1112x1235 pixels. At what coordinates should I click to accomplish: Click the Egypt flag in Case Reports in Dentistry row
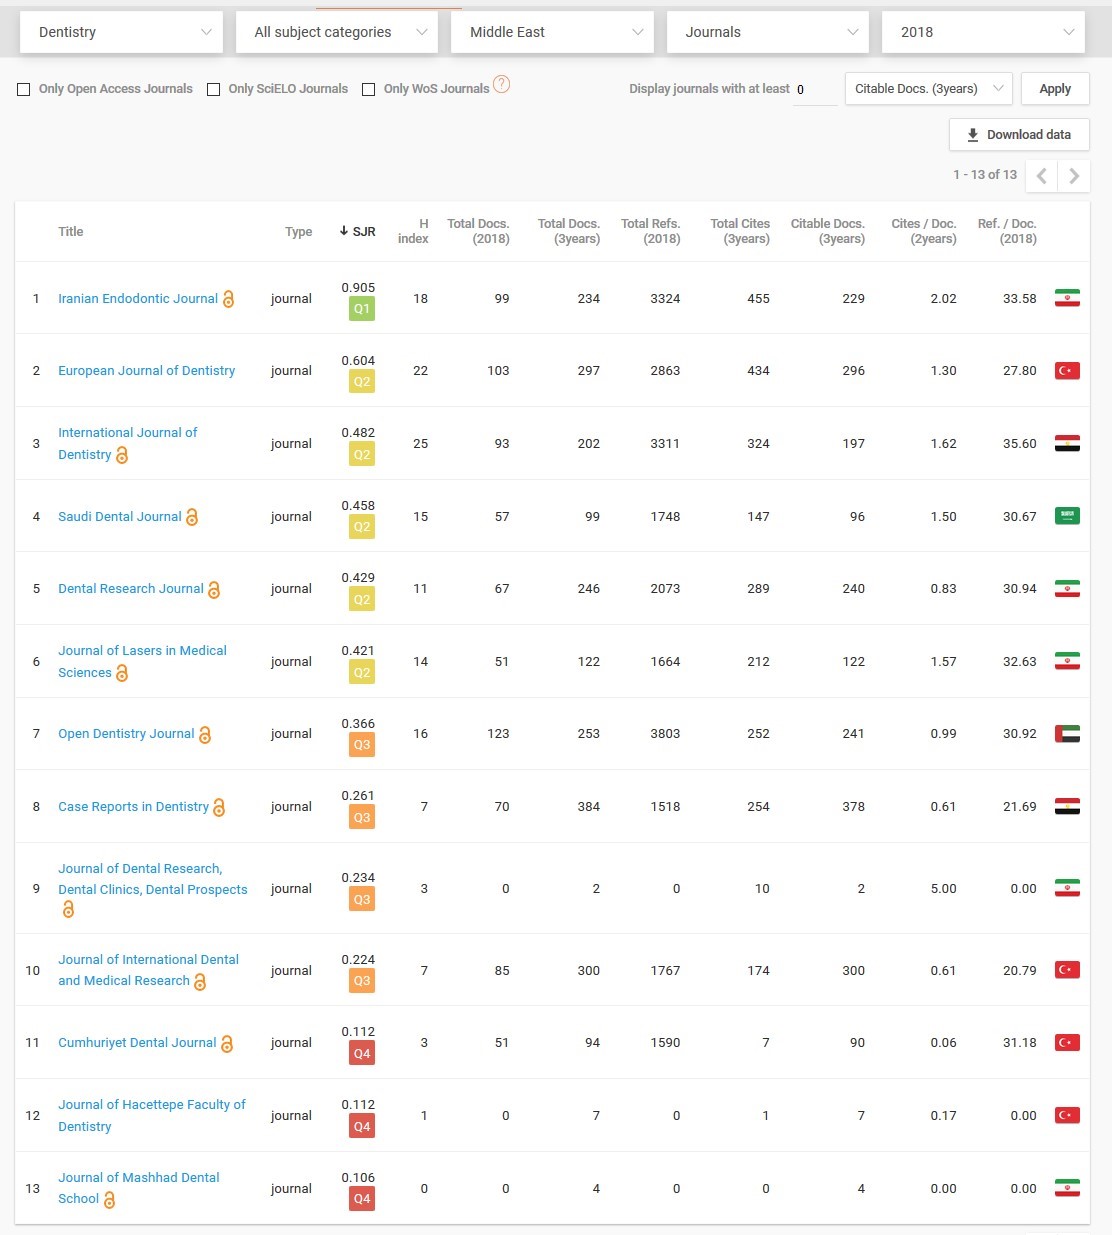tap(1067, 807)
